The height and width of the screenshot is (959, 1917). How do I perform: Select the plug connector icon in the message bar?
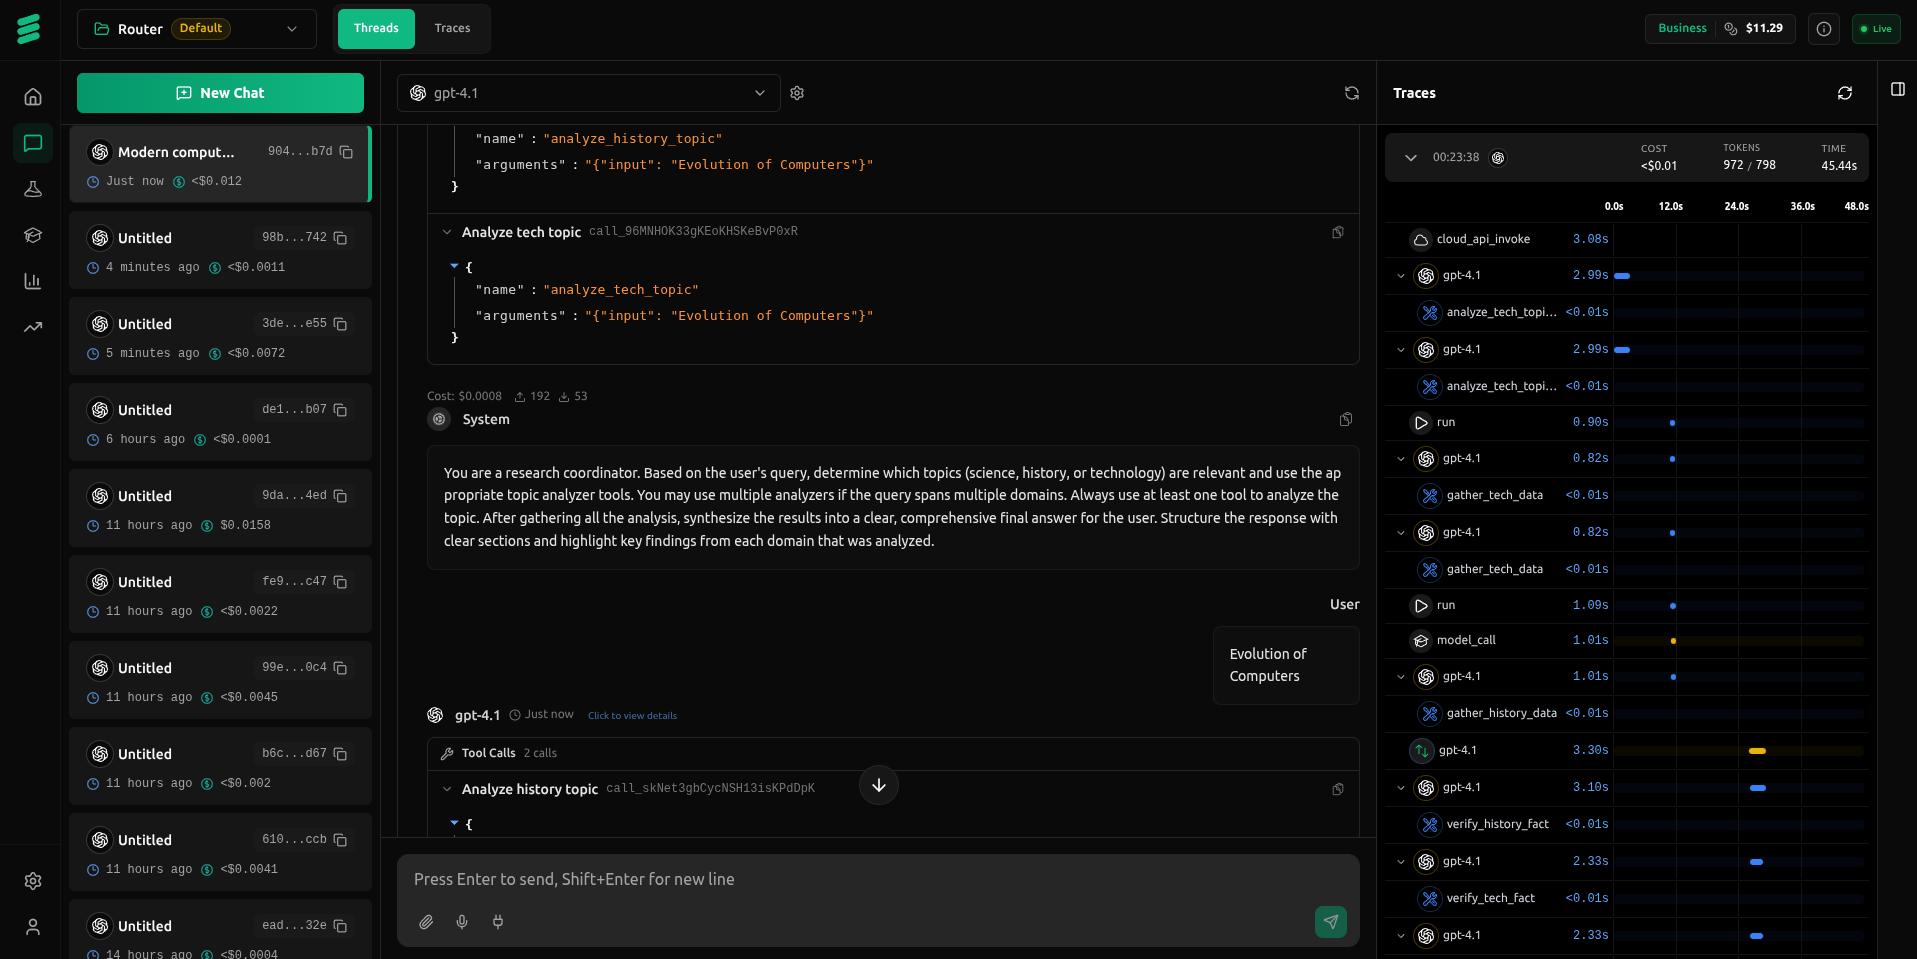pyautogui.click(x=498, y=922)
